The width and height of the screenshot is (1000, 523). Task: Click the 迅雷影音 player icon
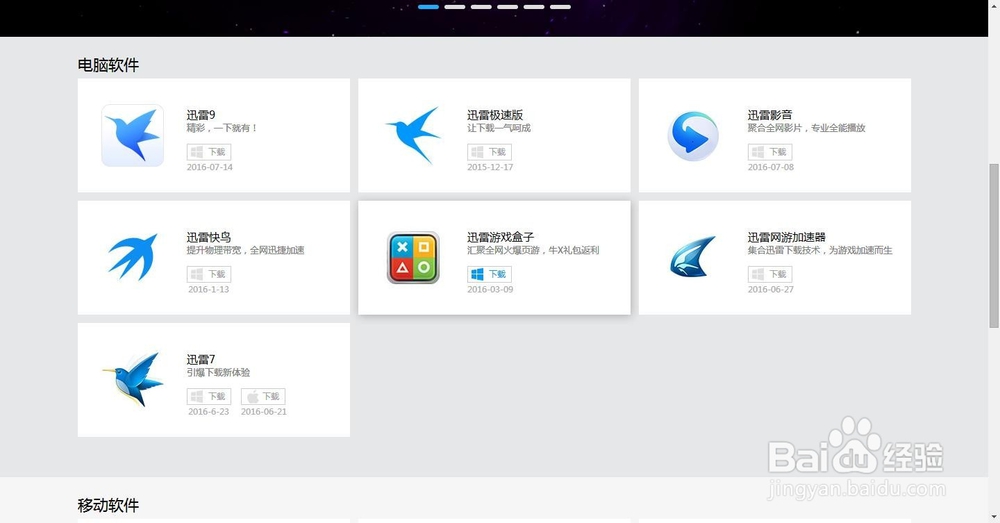[x=693, y=136]
